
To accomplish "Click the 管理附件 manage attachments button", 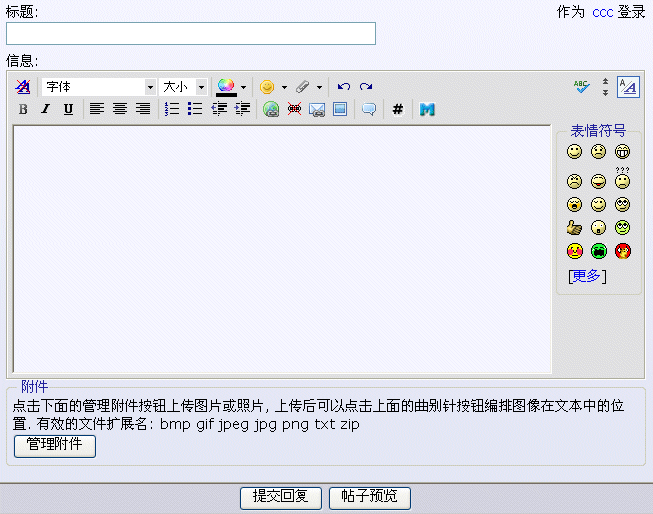I will (55, 445).
